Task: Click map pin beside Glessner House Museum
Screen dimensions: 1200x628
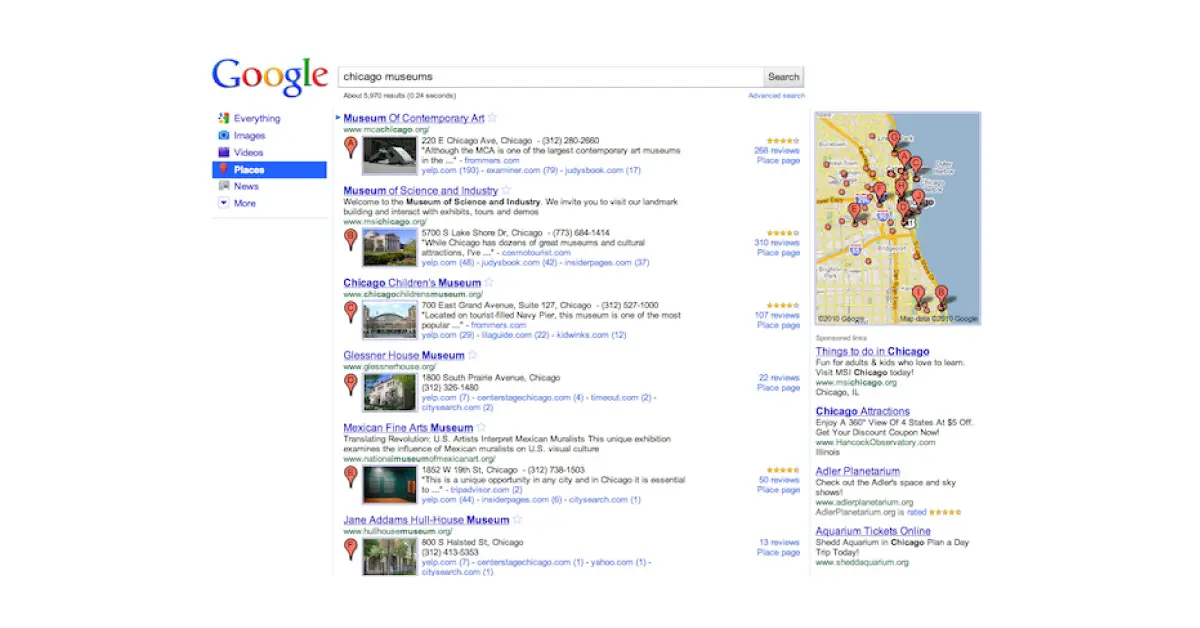Action: point(350,385)
